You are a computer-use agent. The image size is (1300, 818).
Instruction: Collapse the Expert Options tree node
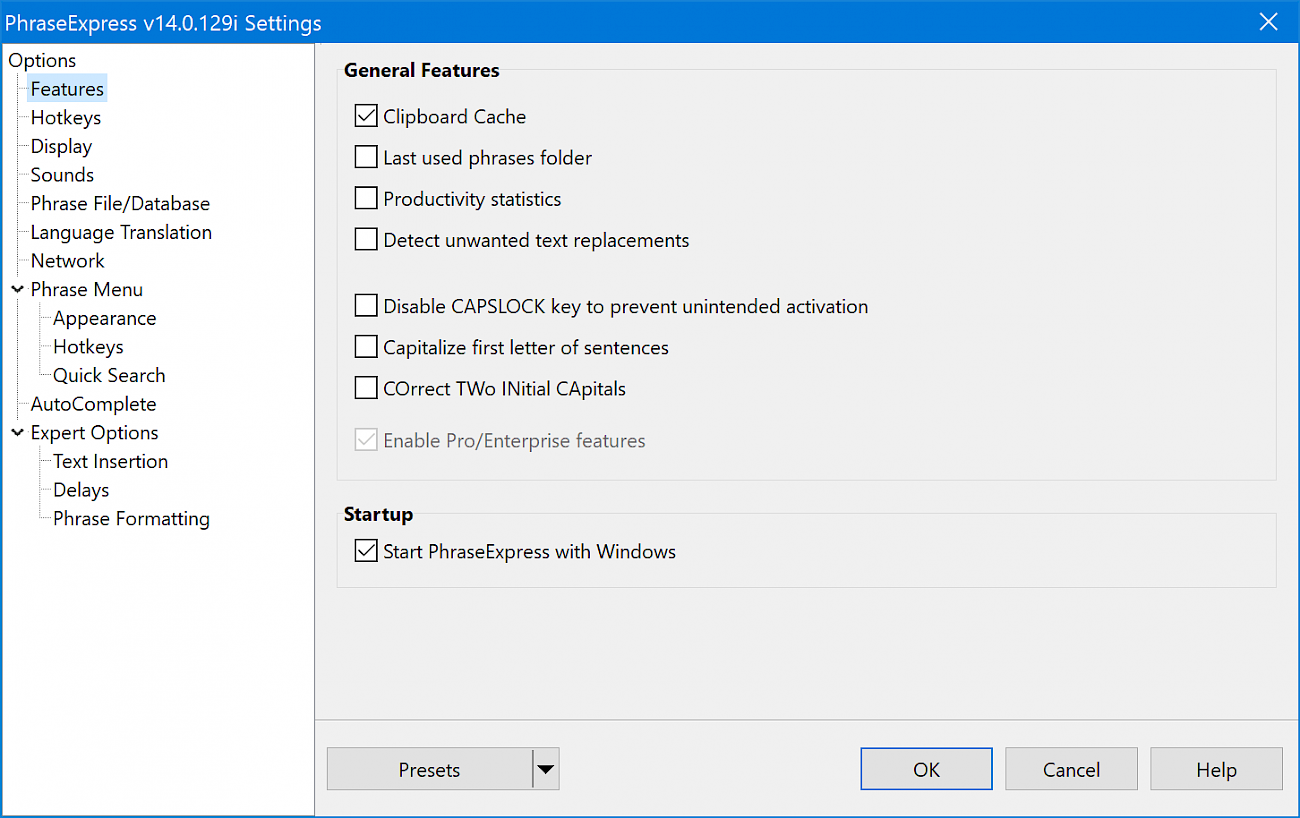(18, 432)
